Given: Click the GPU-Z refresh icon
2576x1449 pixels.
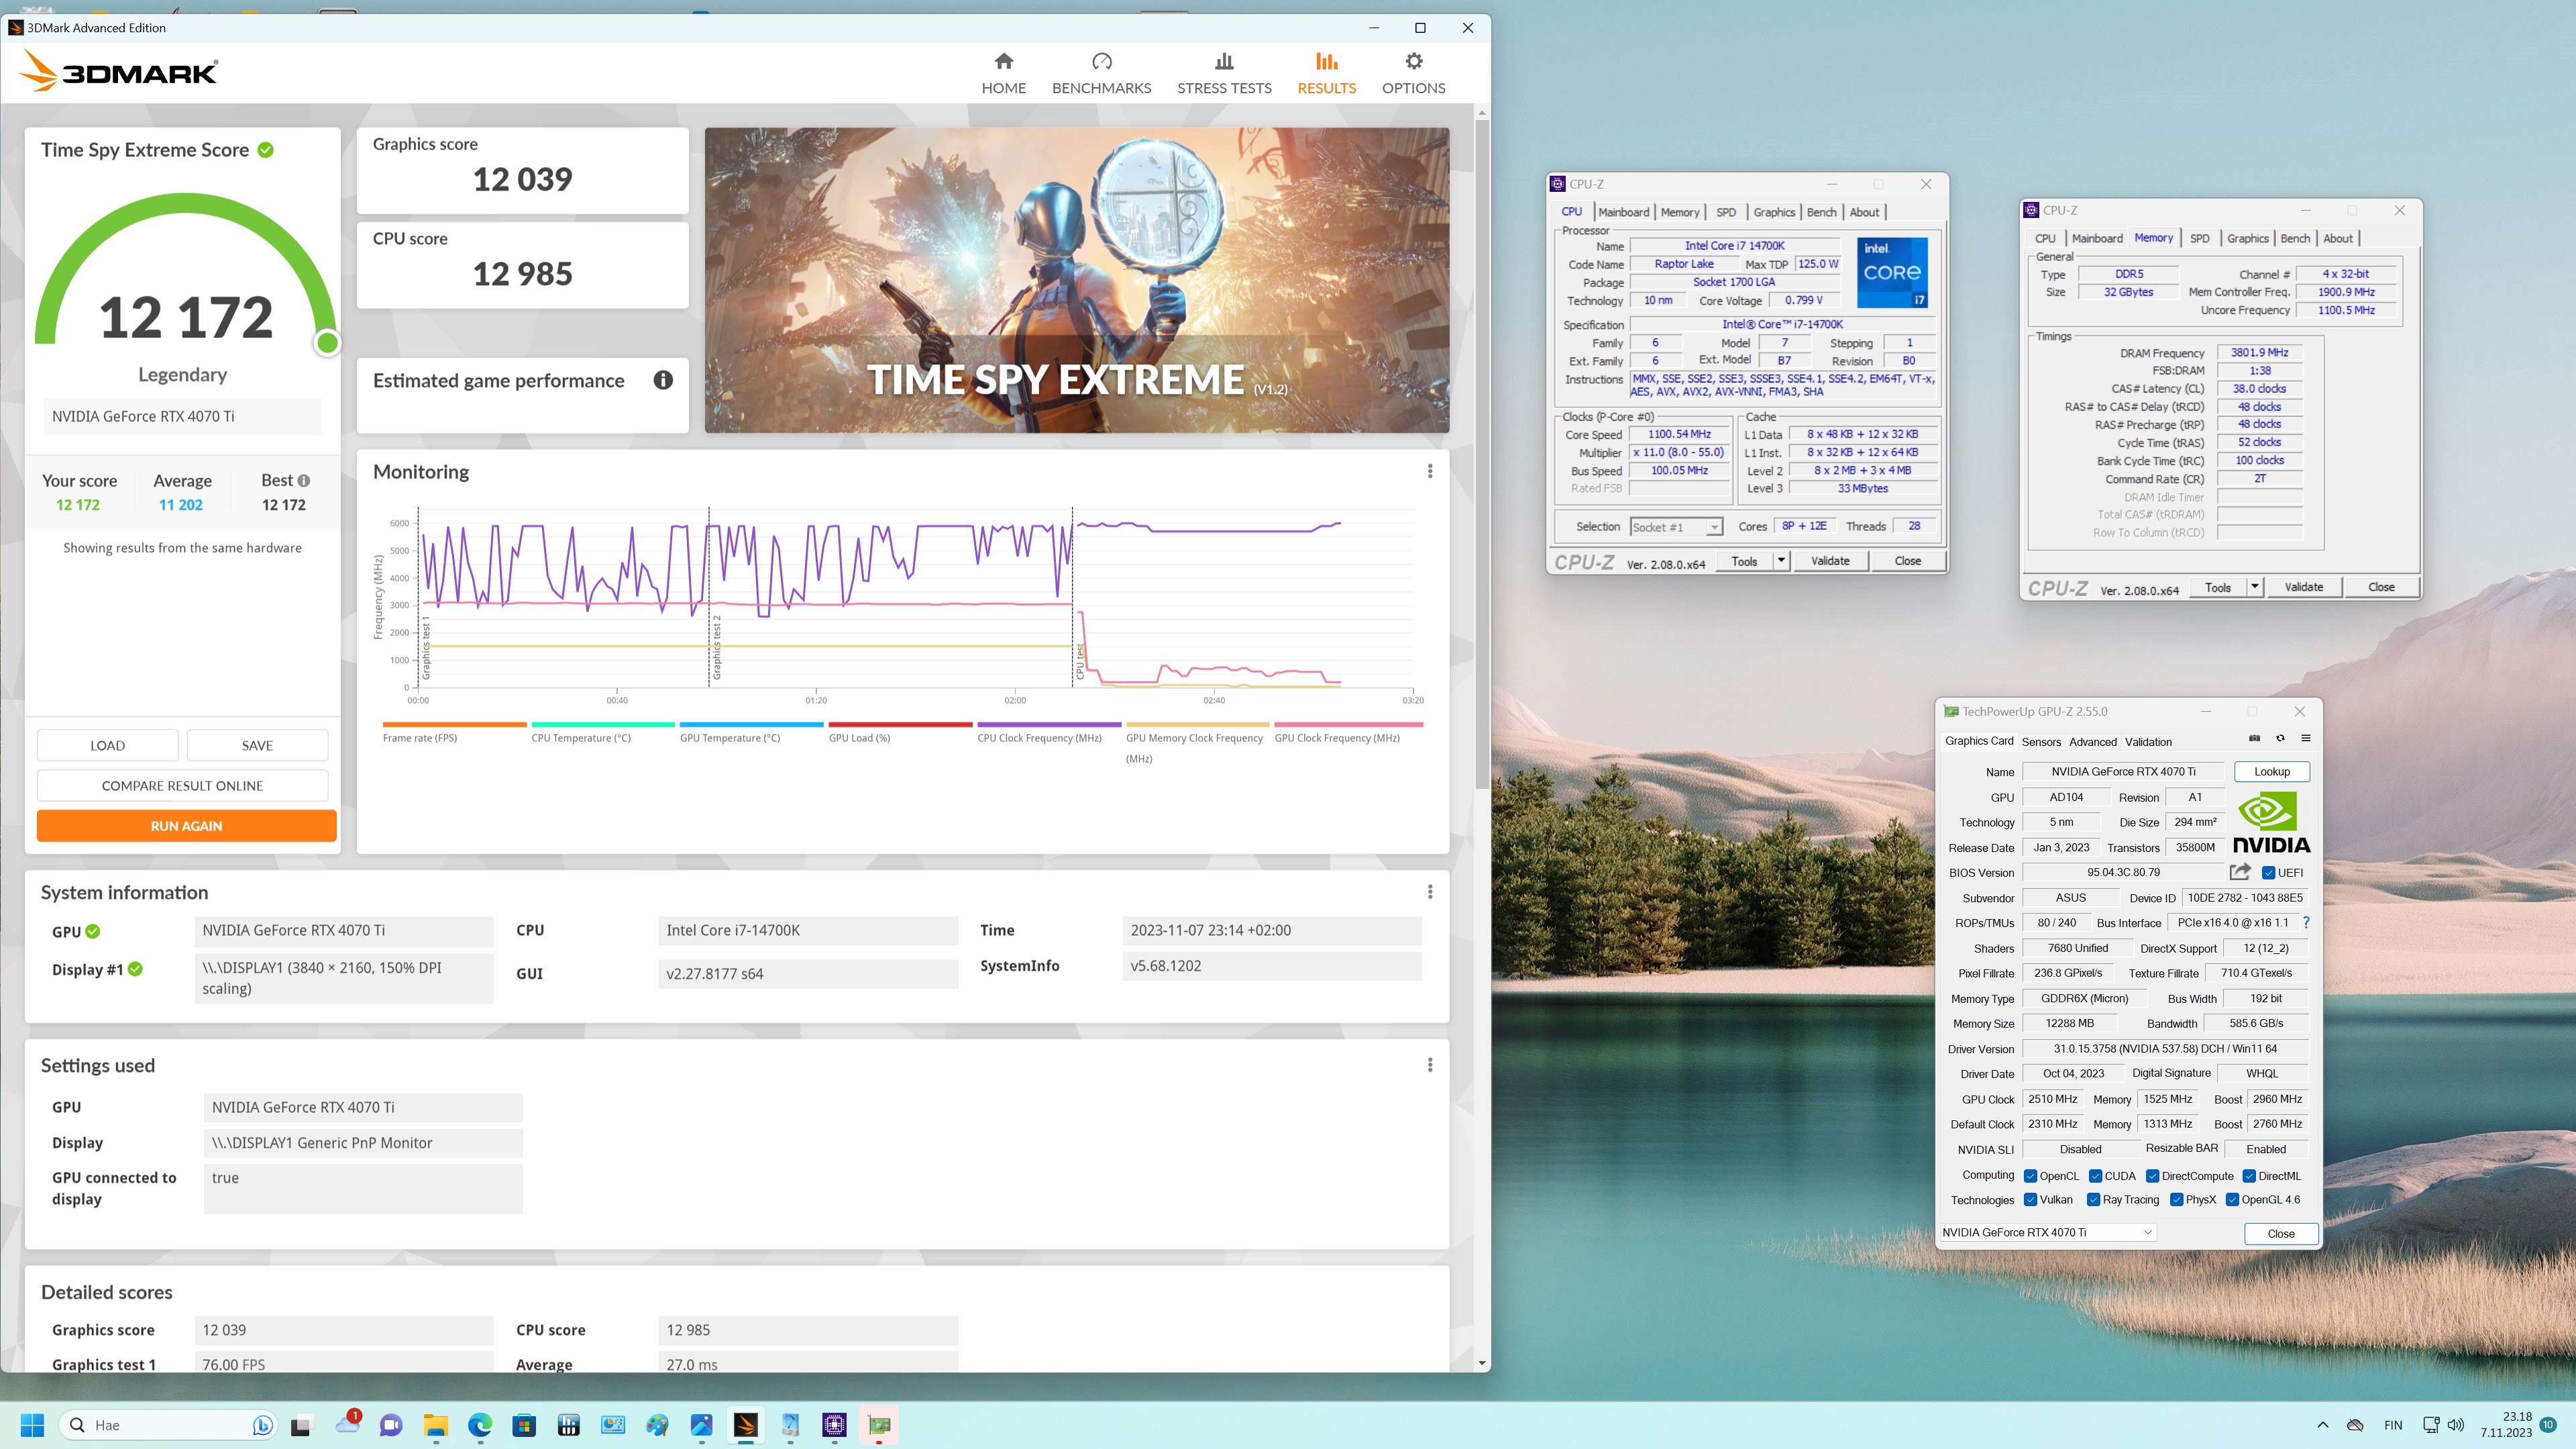Looking at the screenshot, I should click(x=2280, y=738).
